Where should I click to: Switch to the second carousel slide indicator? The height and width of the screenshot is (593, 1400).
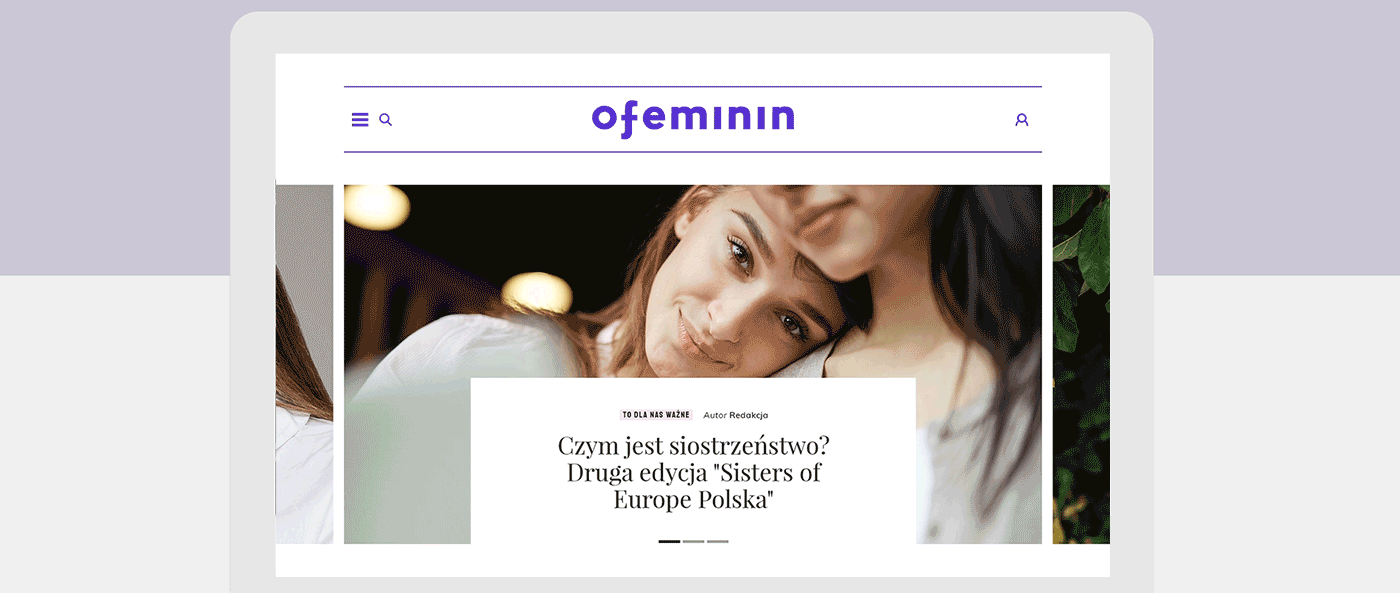coord(693,541)
